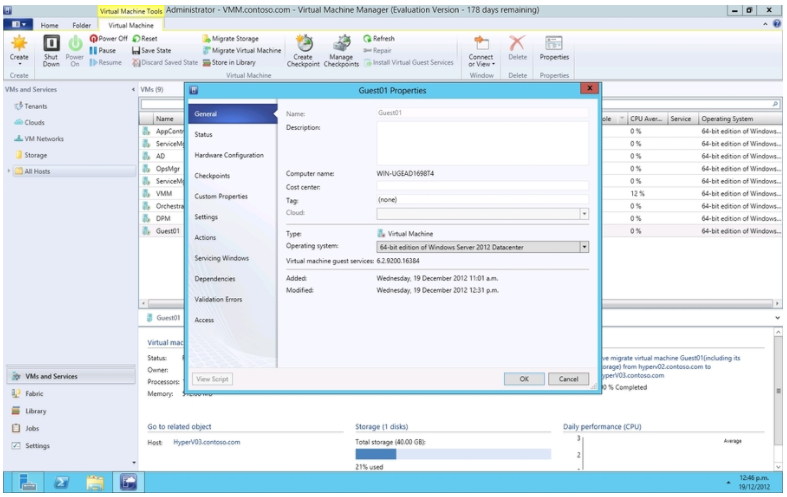Click the Tag field

[482, 200]
